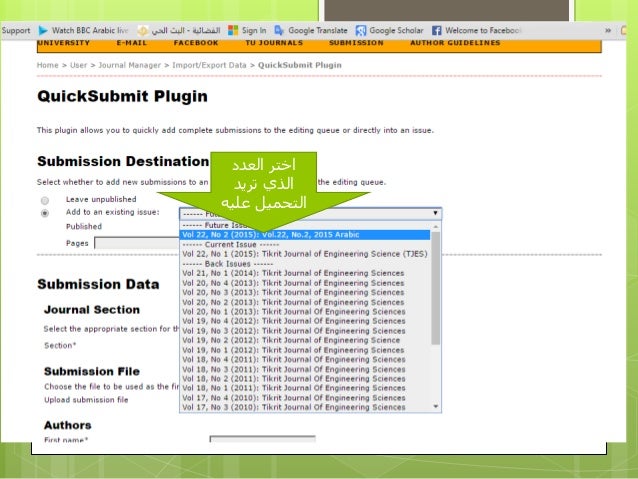The image size is (638, 479).
Task: Click the dropdown list scroll-down arrow
Action: 435,406
